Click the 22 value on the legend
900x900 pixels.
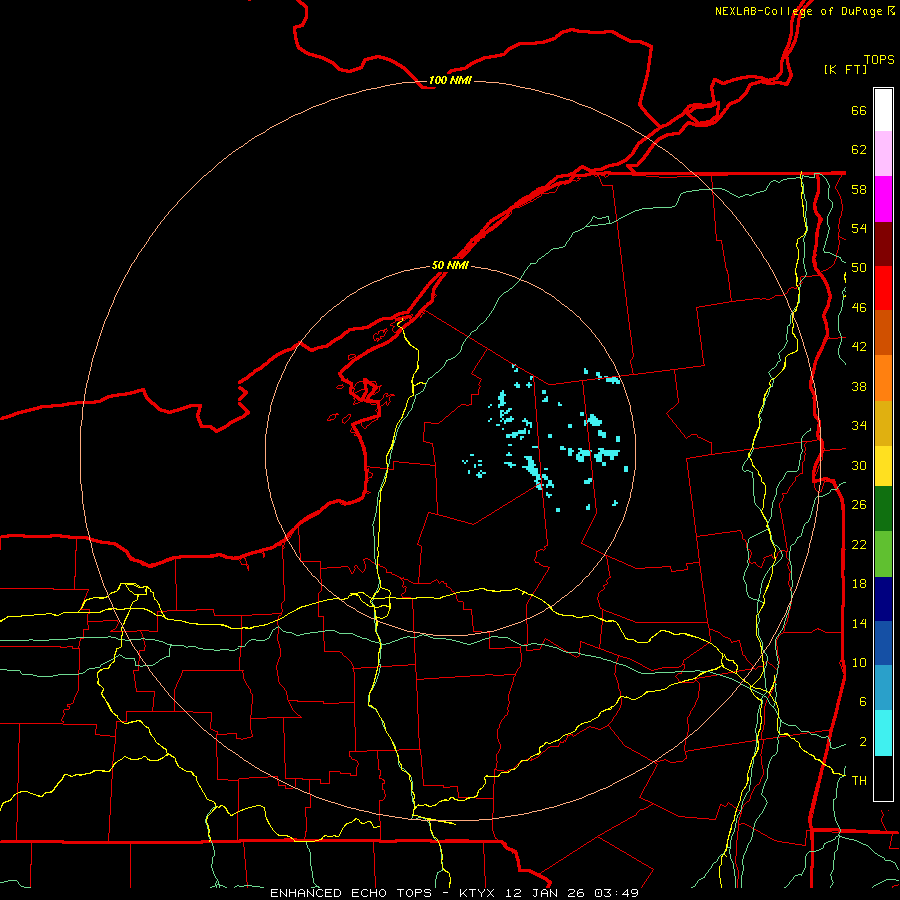coord(859,544)
